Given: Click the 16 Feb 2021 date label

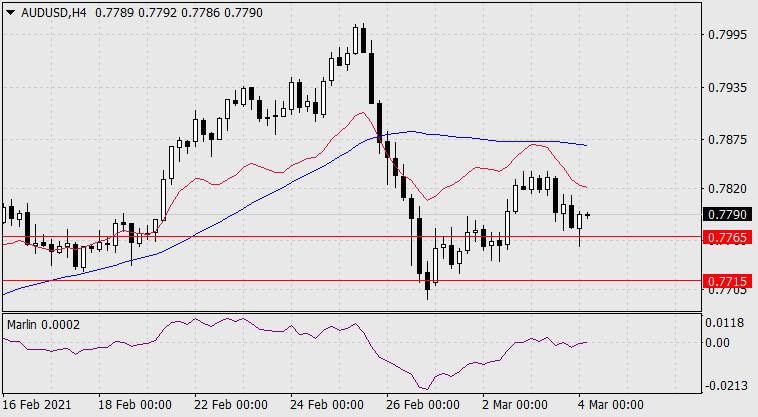Looking at the screenshot, I should click(37, 404).
